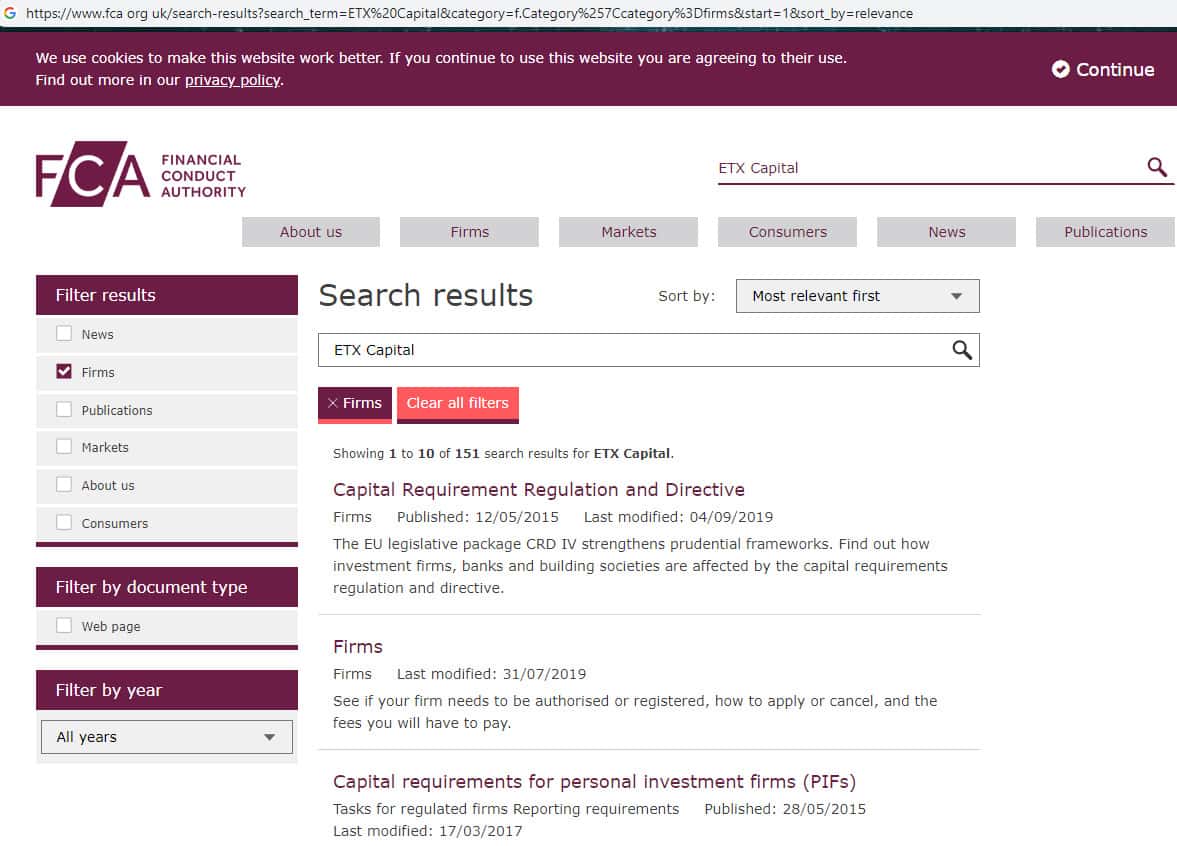Remove the Firms filter tag
Image resolution: width=1177 pixels, height=846 pixels.
354,404
